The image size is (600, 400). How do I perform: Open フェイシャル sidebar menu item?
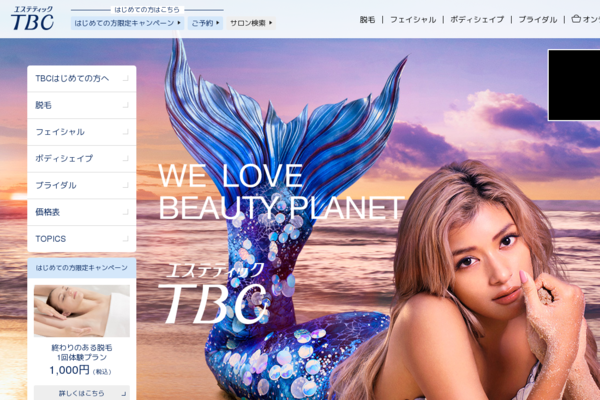click(x=82, y=132)
